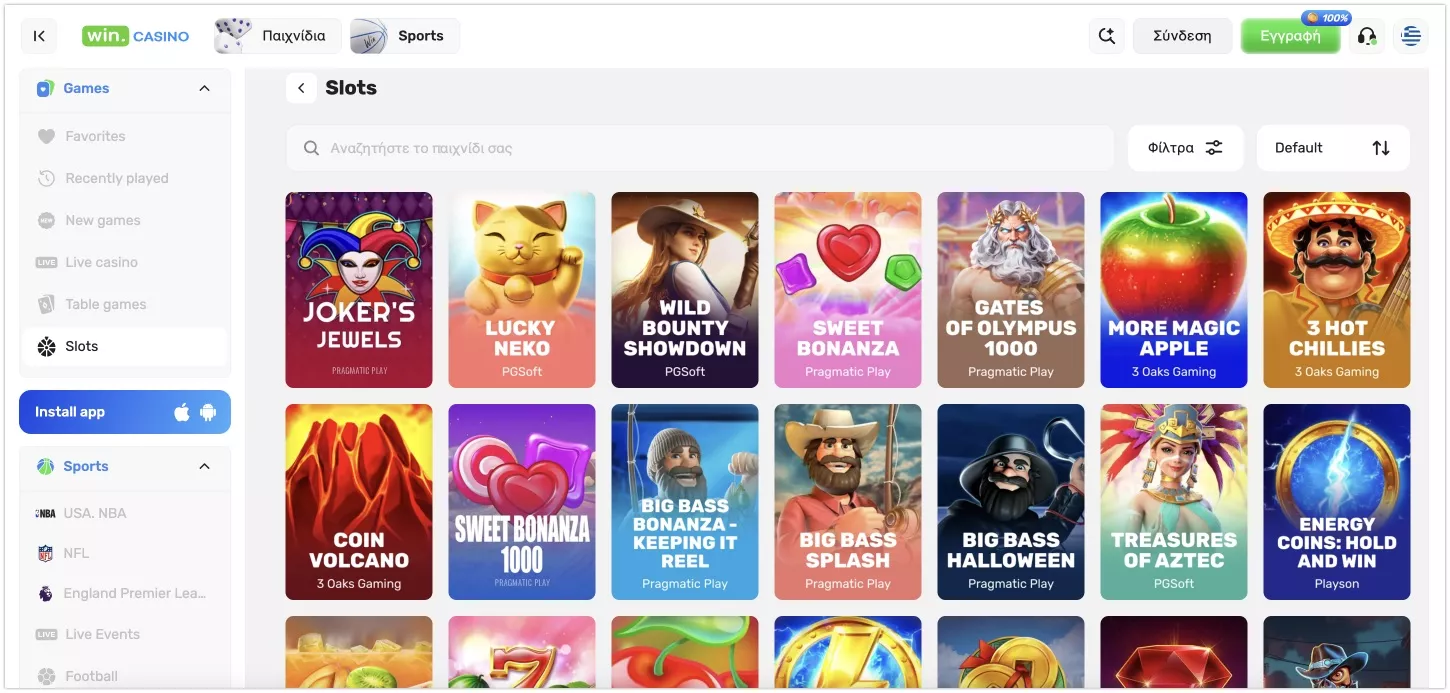Viewport: 1450px width, 693px height.
Task: Open Live Events in the sidebar
Action: click(125, 634)
